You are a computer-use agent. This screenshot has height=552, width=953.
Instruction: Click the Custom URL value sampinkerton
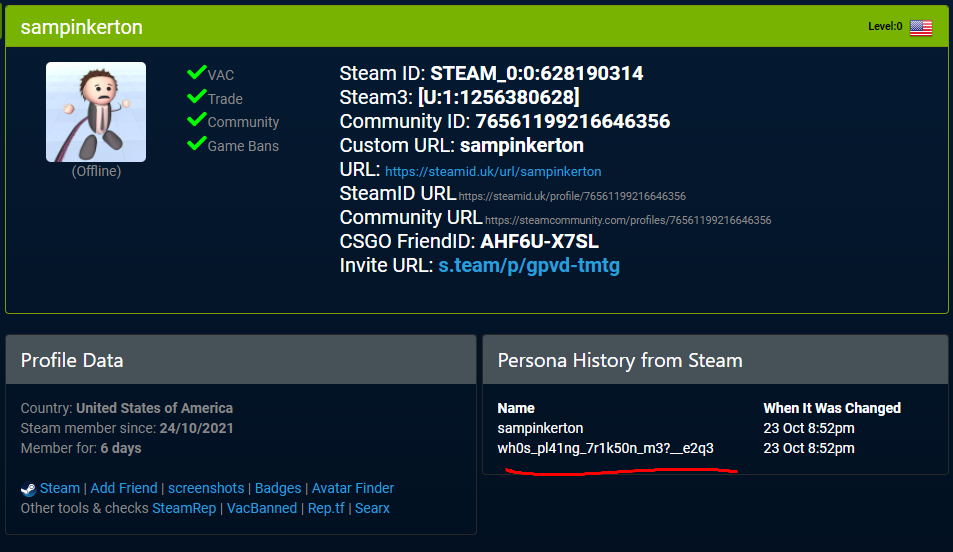[x=521, y=145]
